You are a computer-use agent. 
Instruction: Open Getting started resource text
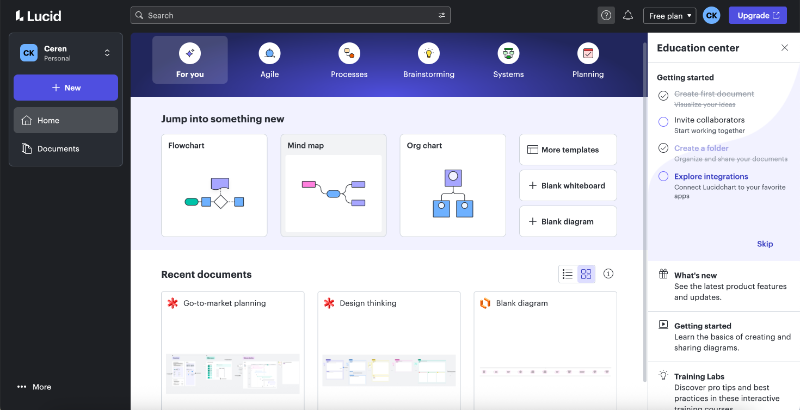tap(732, 337)
